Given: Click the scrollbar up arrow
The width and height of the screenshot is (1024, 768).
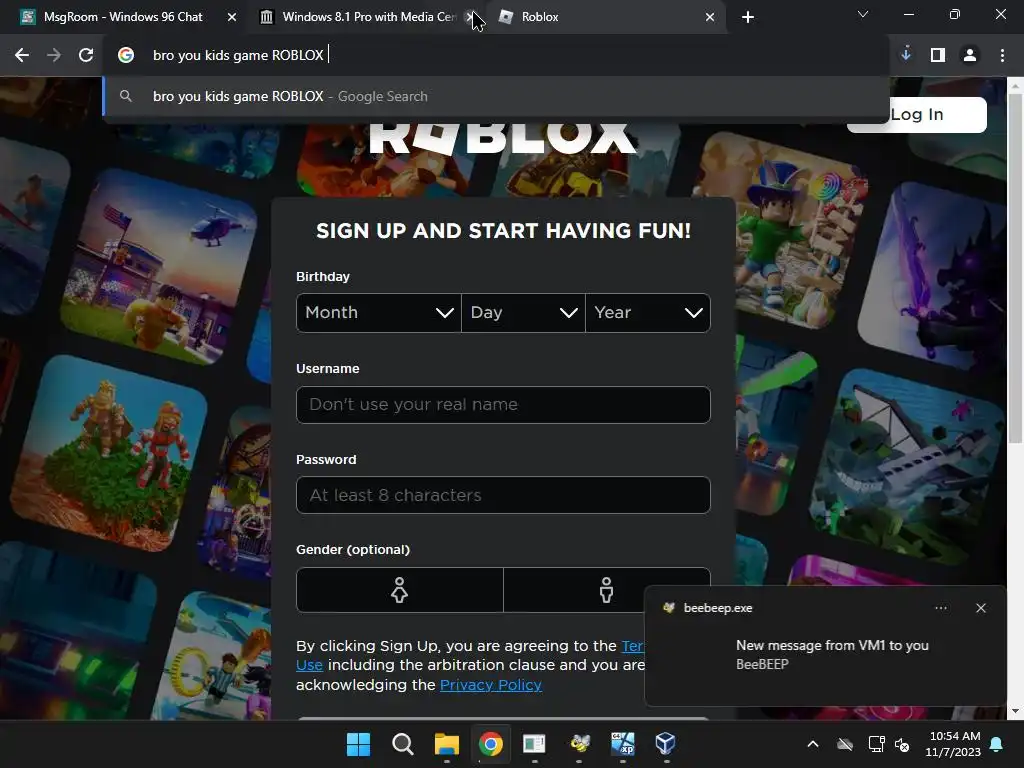Looking at the screenshot, I should tap(1015, 86).
